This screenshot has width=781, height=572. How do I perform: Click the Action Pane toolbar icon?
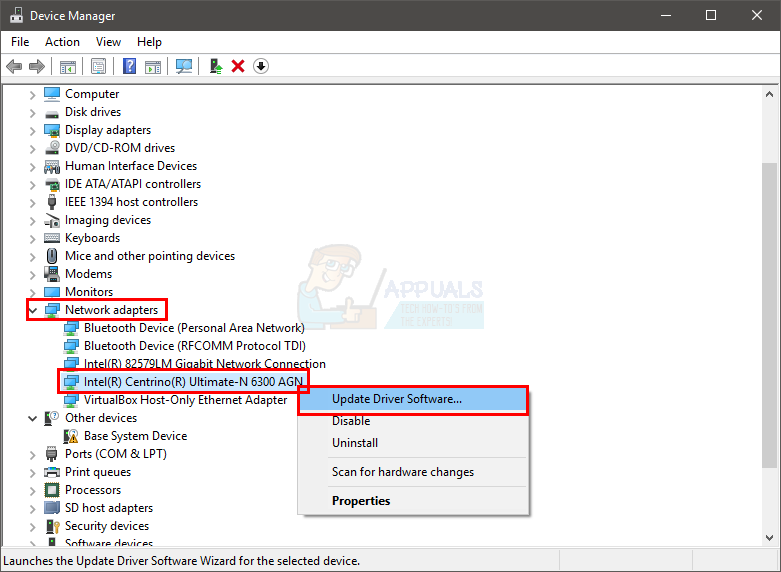153,66
